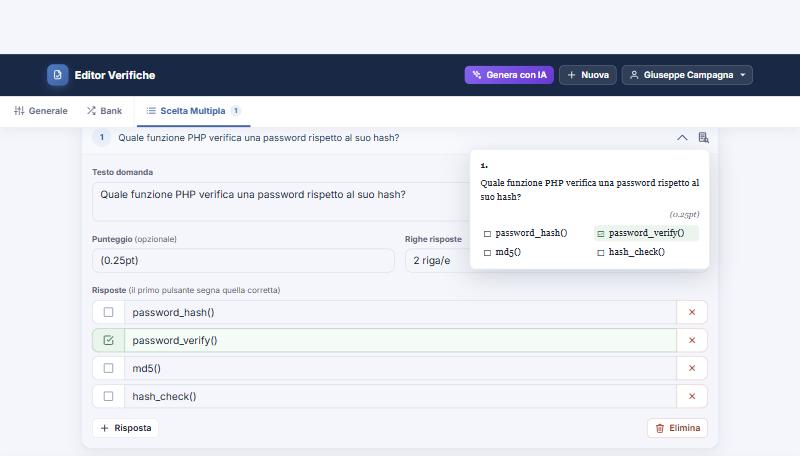Open the Giuseppe Campagna user dropdown

pyautogui.click(x=687, y=75)
